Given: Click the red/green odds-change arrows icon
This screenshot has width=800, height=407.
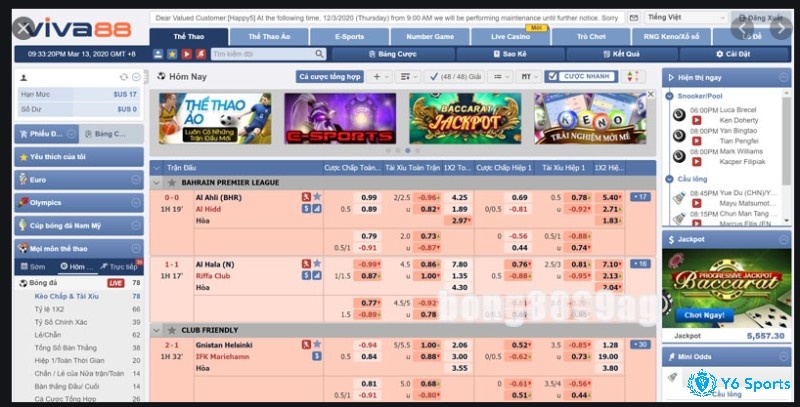Looking at the screenshot, I should tap(633, 77).
